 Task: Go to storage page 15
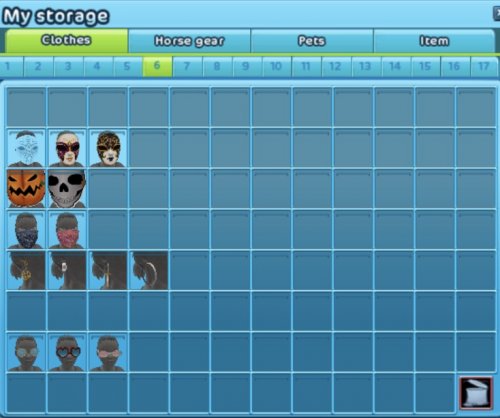point(425,66)
